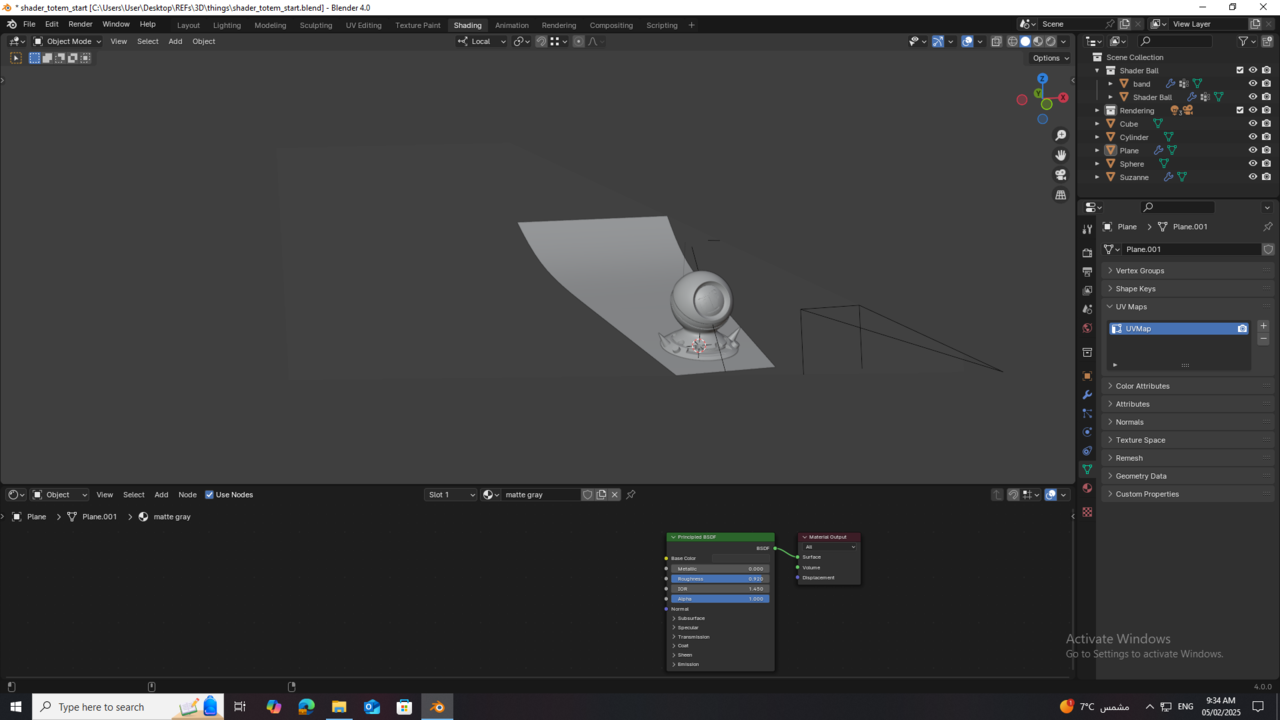Open the Object Mode dropdown
1280x720 pixels.
pyautogui.click(x=70, y=41)
